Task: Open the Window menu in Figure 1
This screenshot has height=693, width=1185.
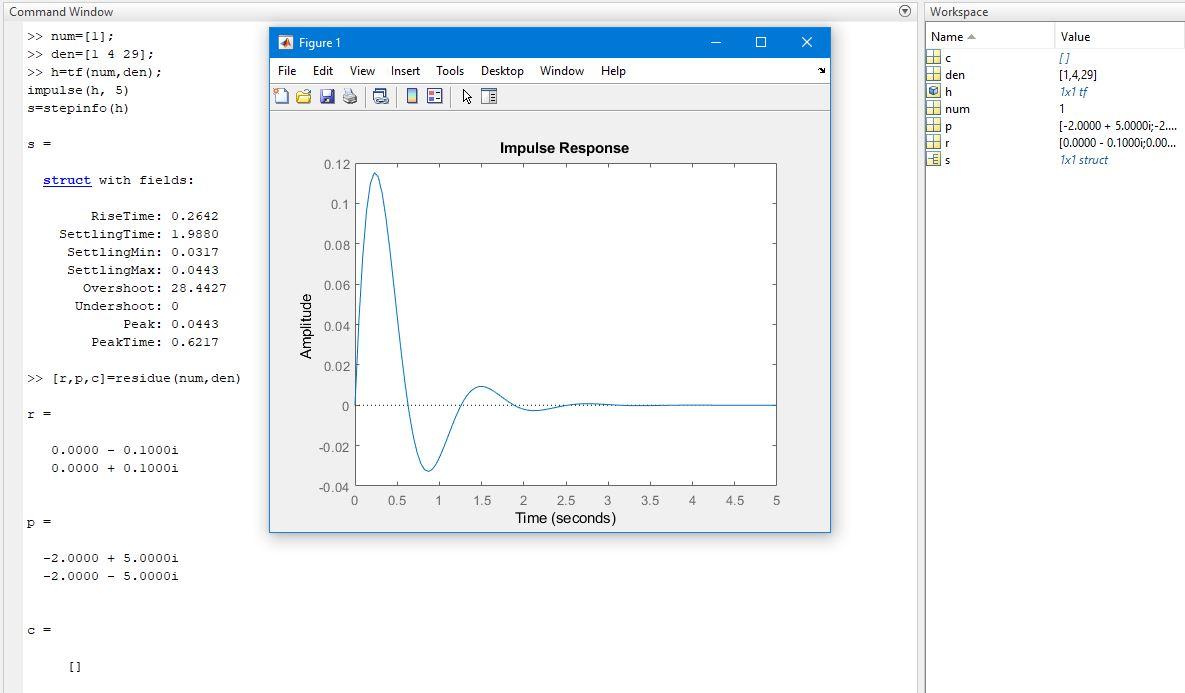Action: [562, 71]
